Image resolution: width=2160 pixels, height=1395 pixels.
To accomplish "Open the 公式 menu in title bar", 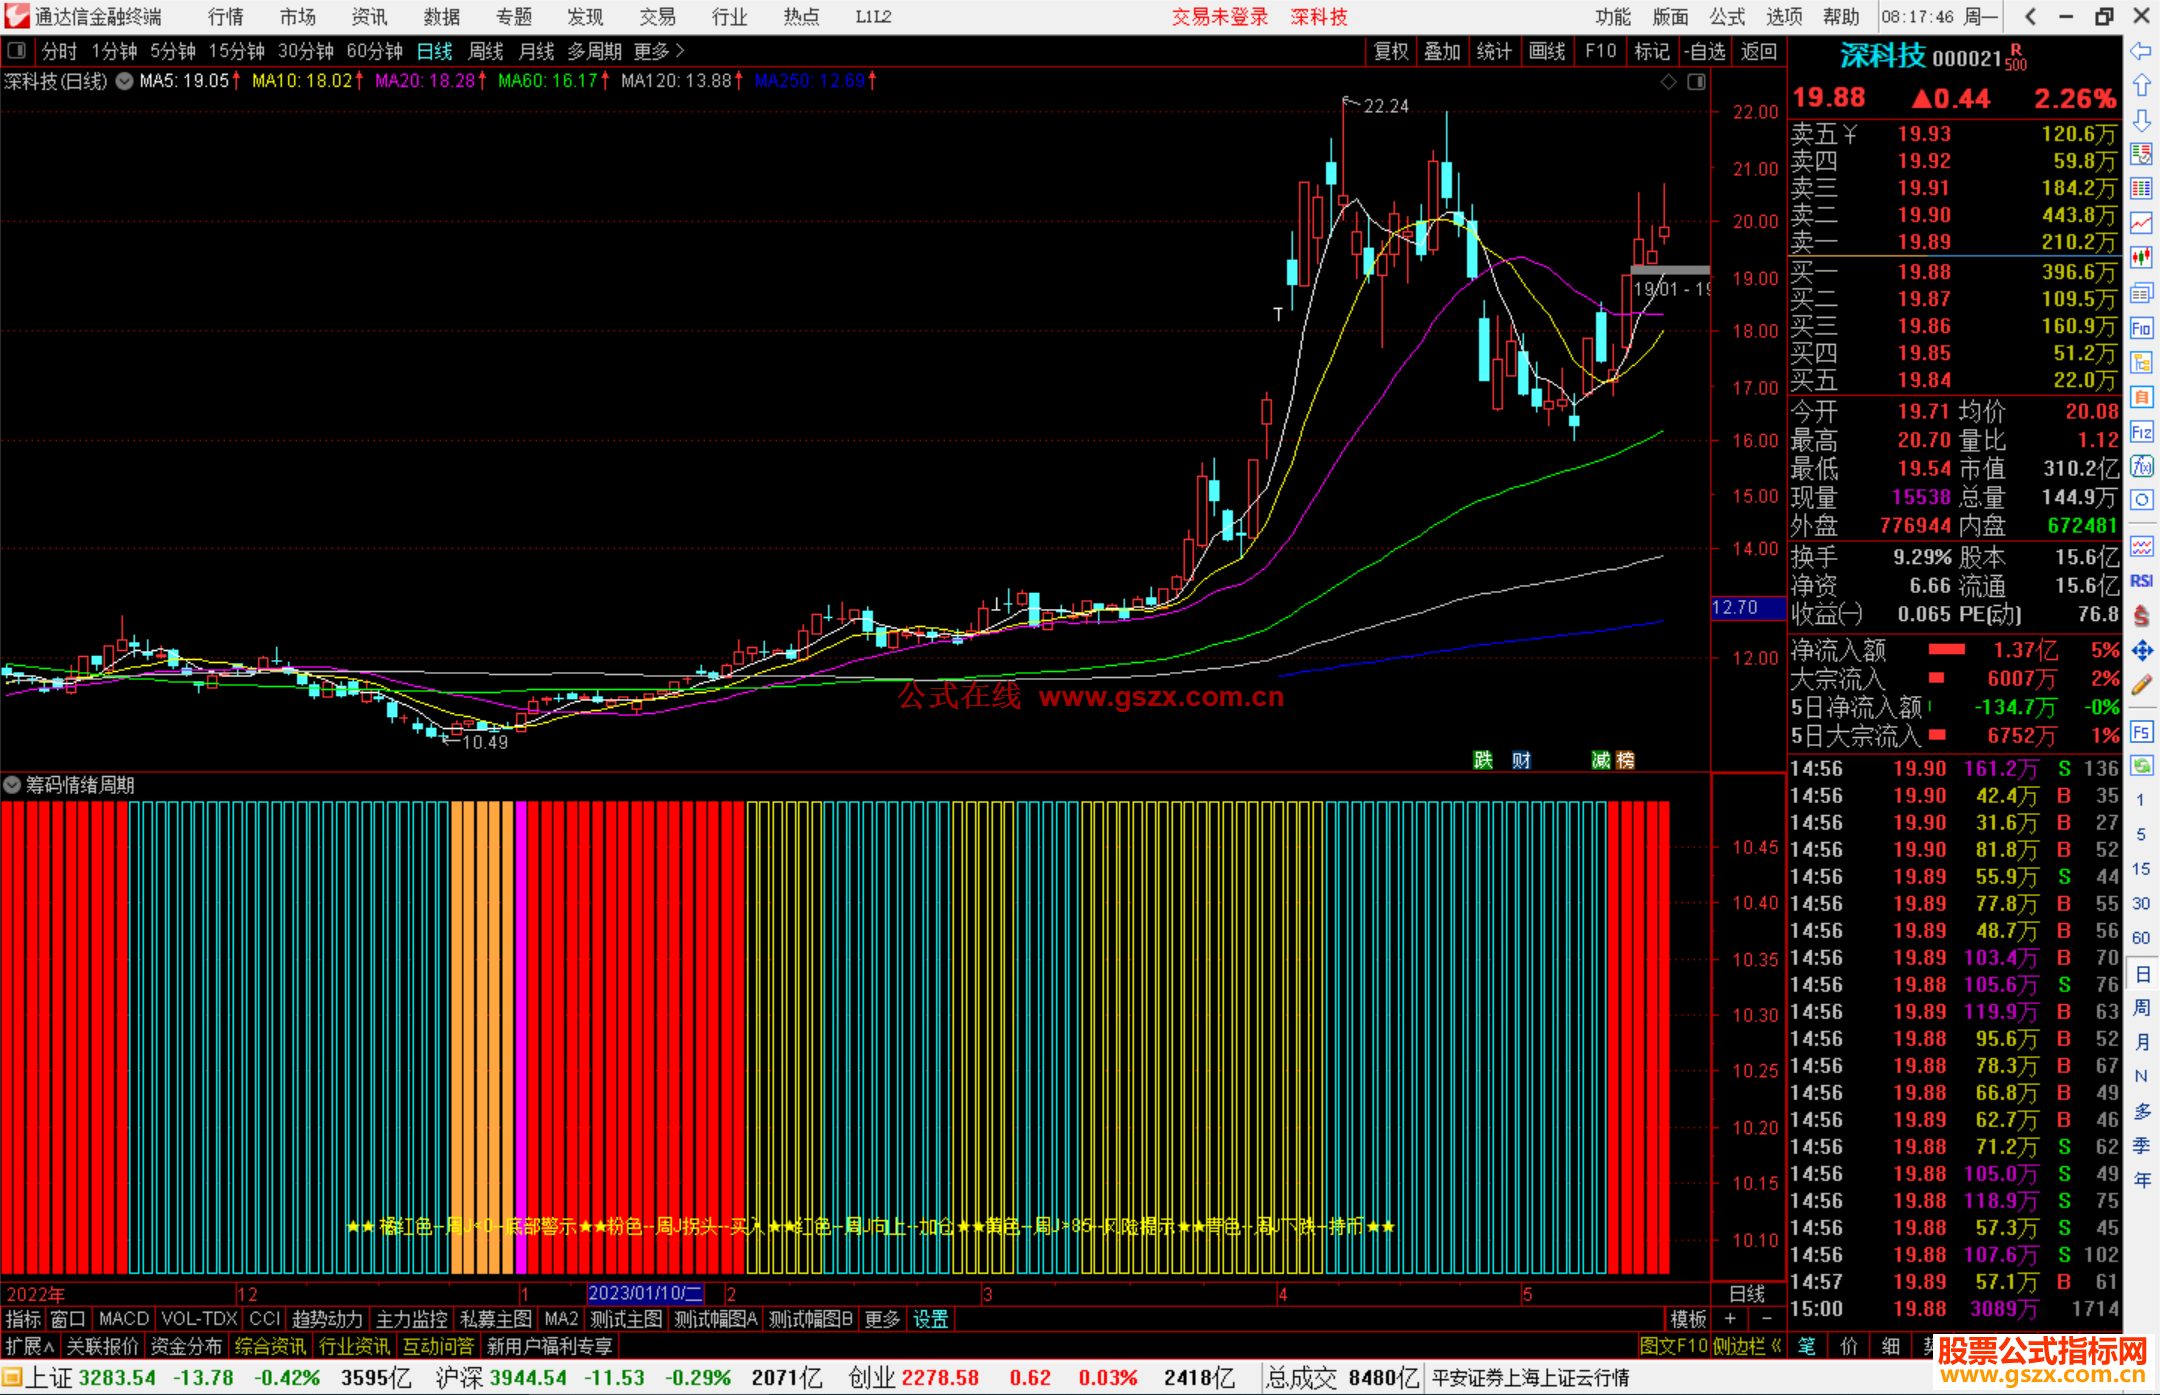I will click(1727, 17).
